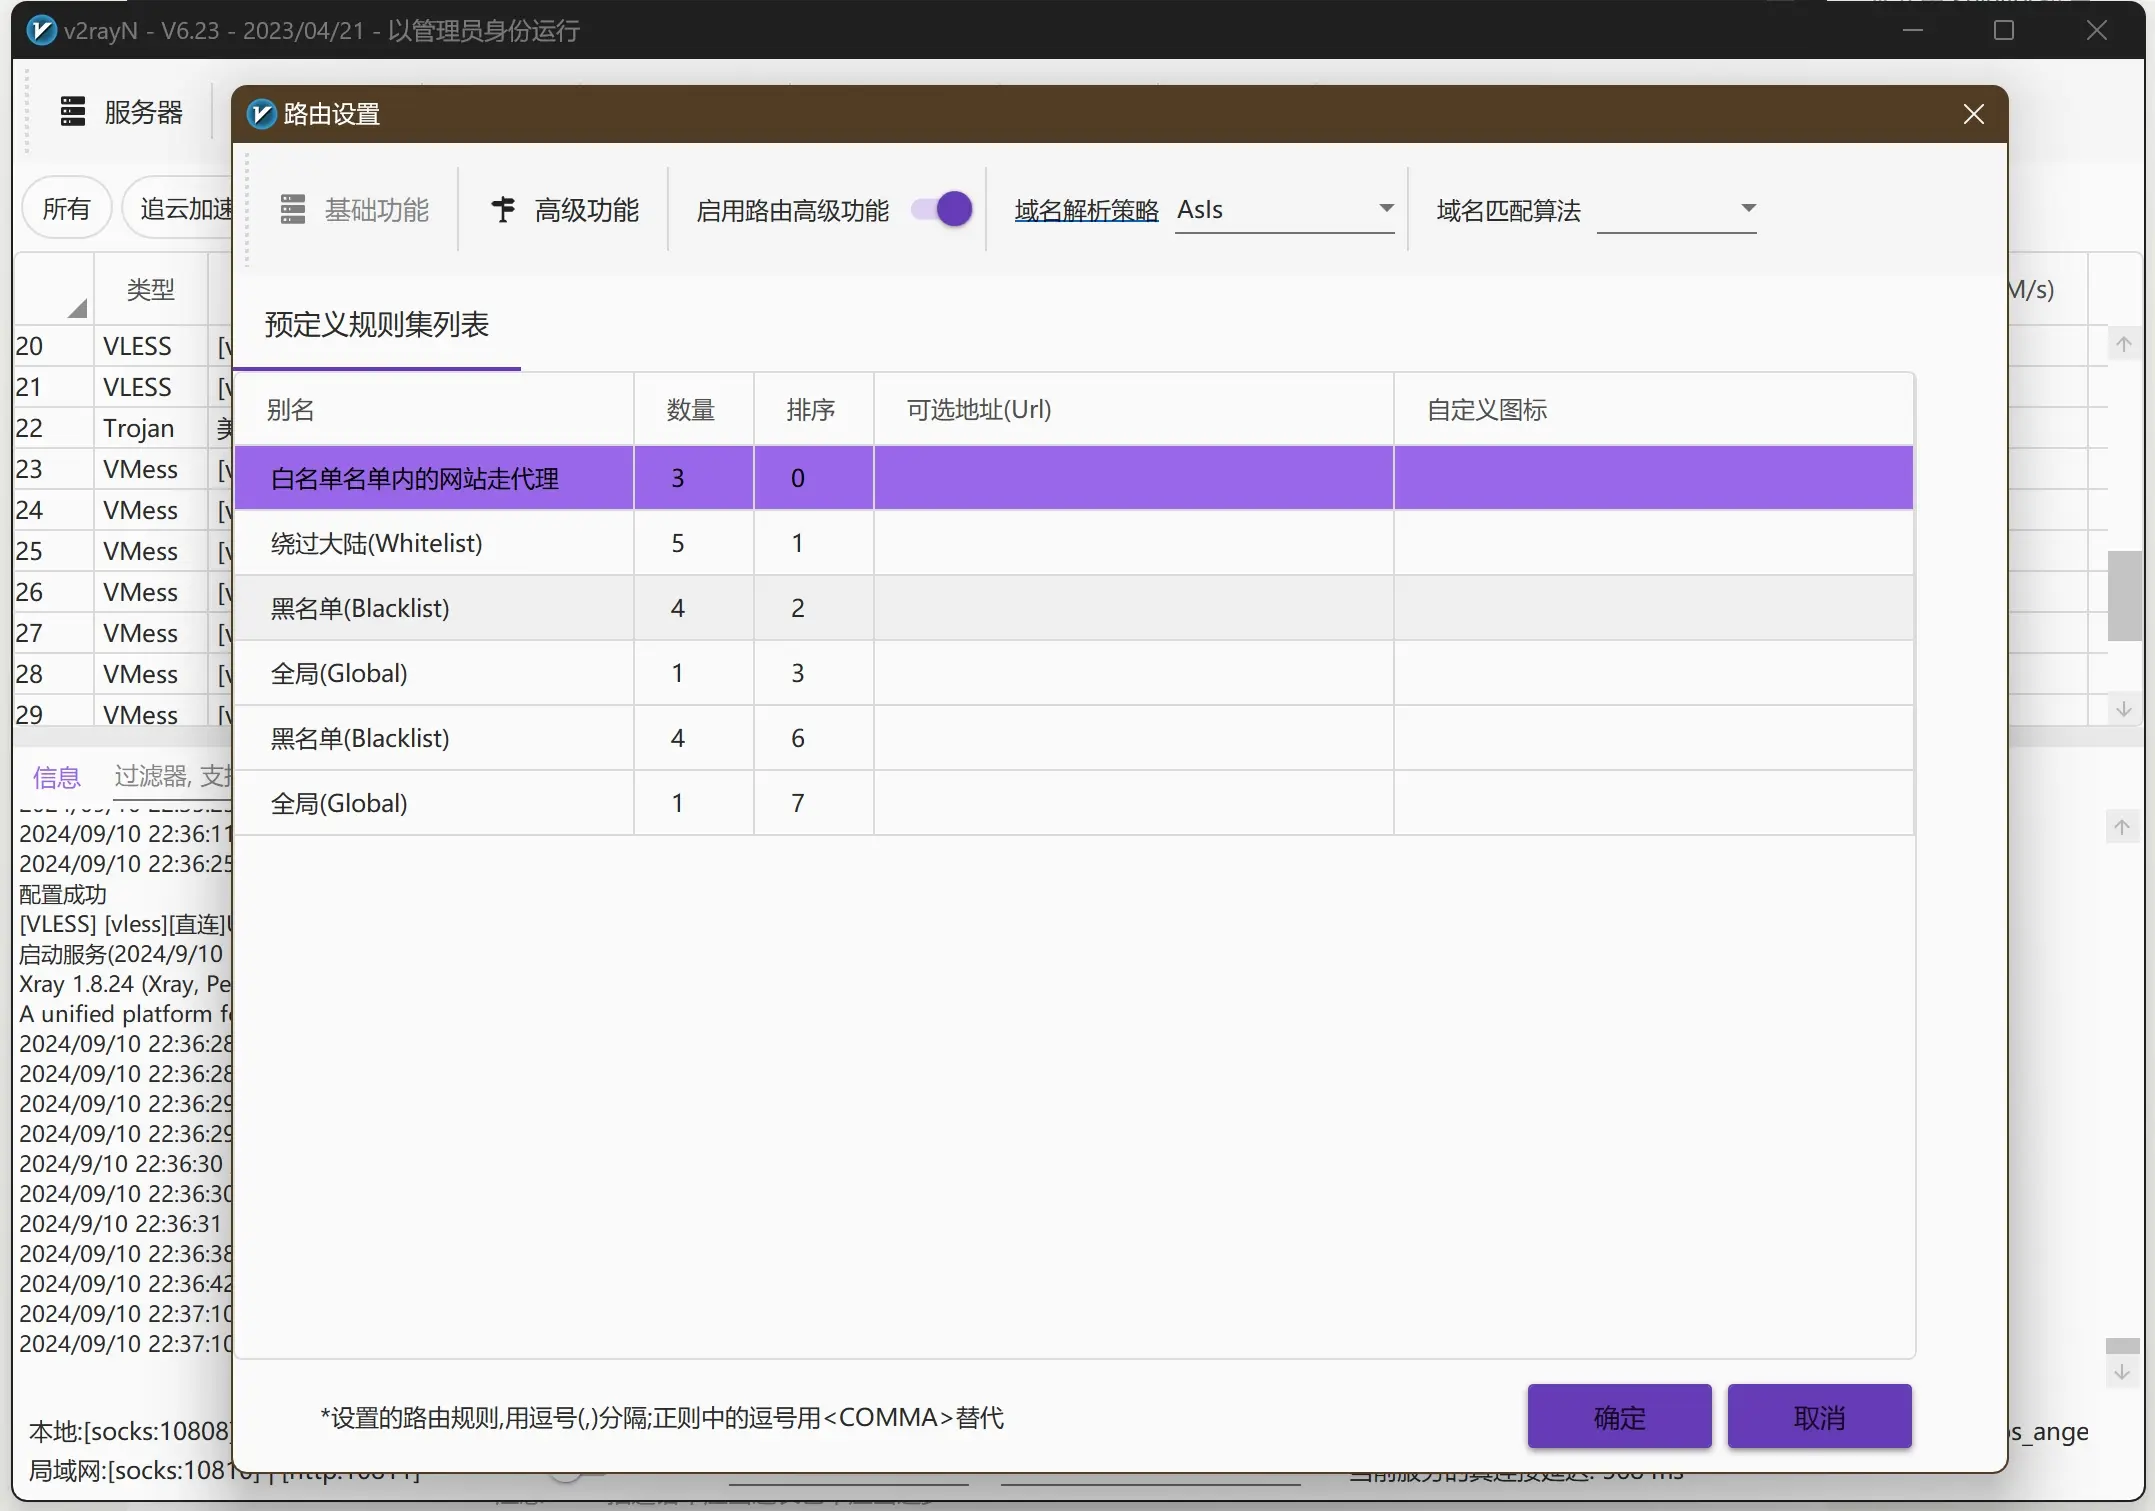The height and width of the screenshot is (1511, 2155).
Task: Click the 服务器 menu icon in main window
Action: coord(73,111)
